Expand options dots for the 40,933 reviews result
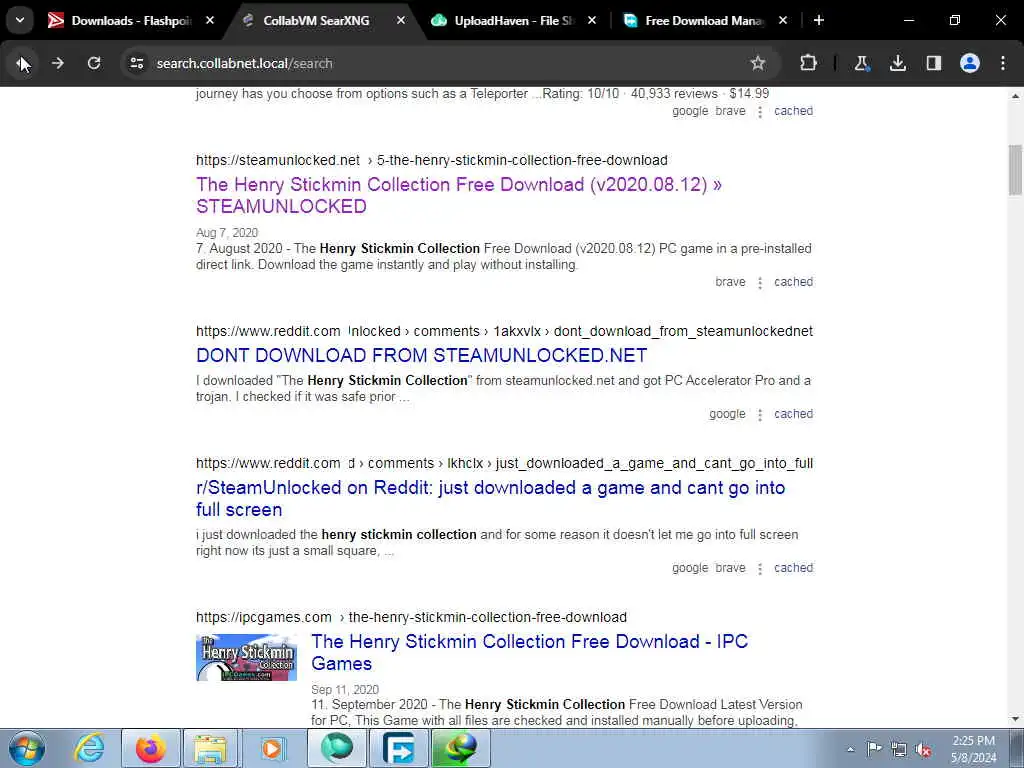 point(760,112)
